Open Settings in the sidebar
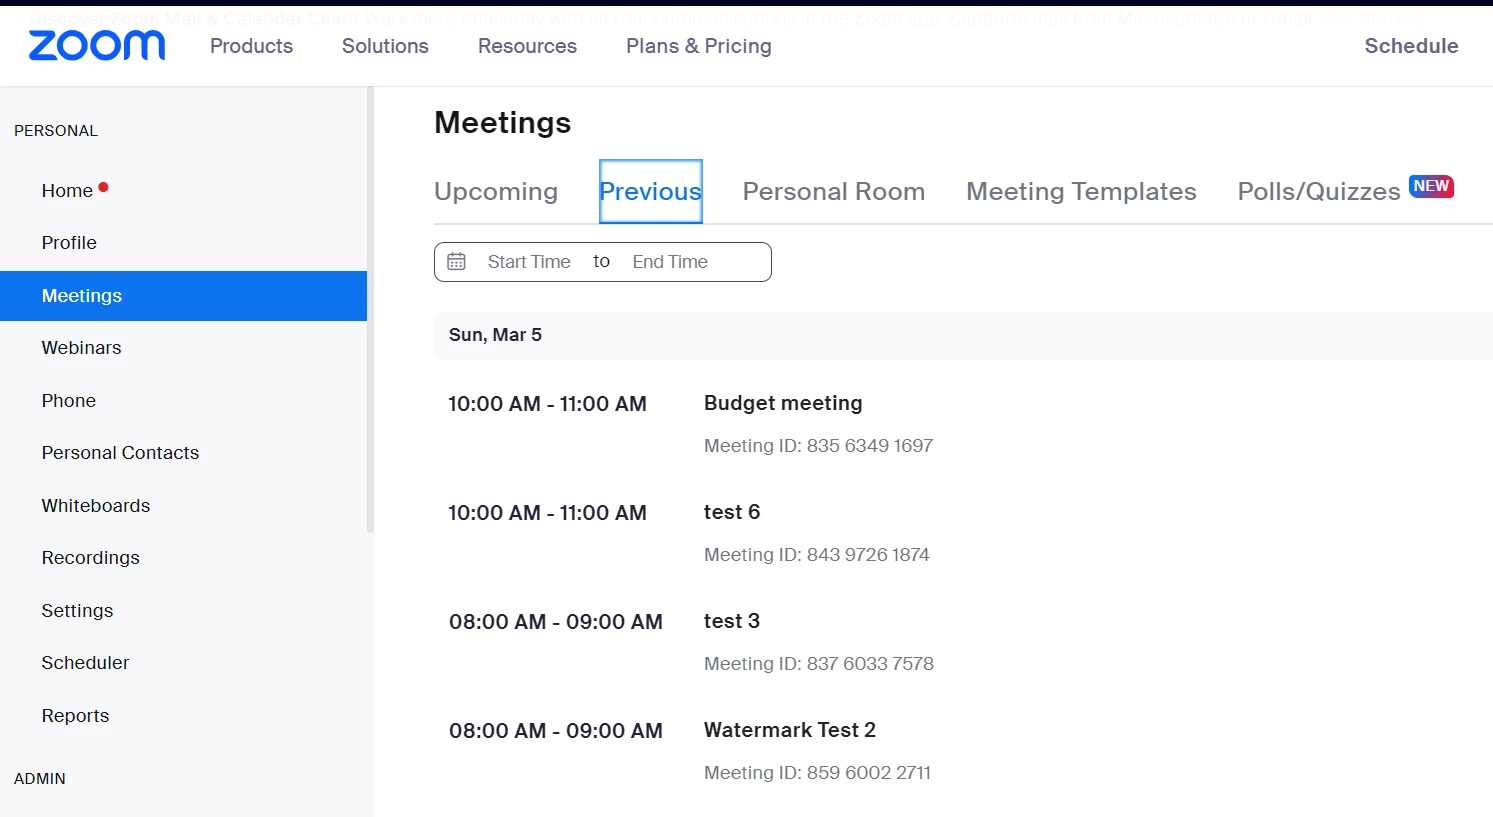This screenshot has width=1493, height=817. [x=77, y=611]
